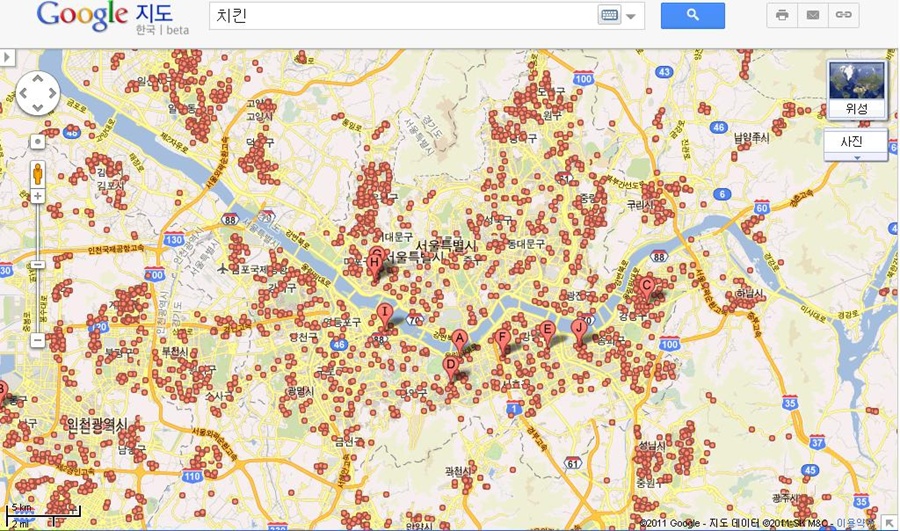This screenshot has width=900, height=531.
Task: Click route shield 37
Action: coord(817,442)
